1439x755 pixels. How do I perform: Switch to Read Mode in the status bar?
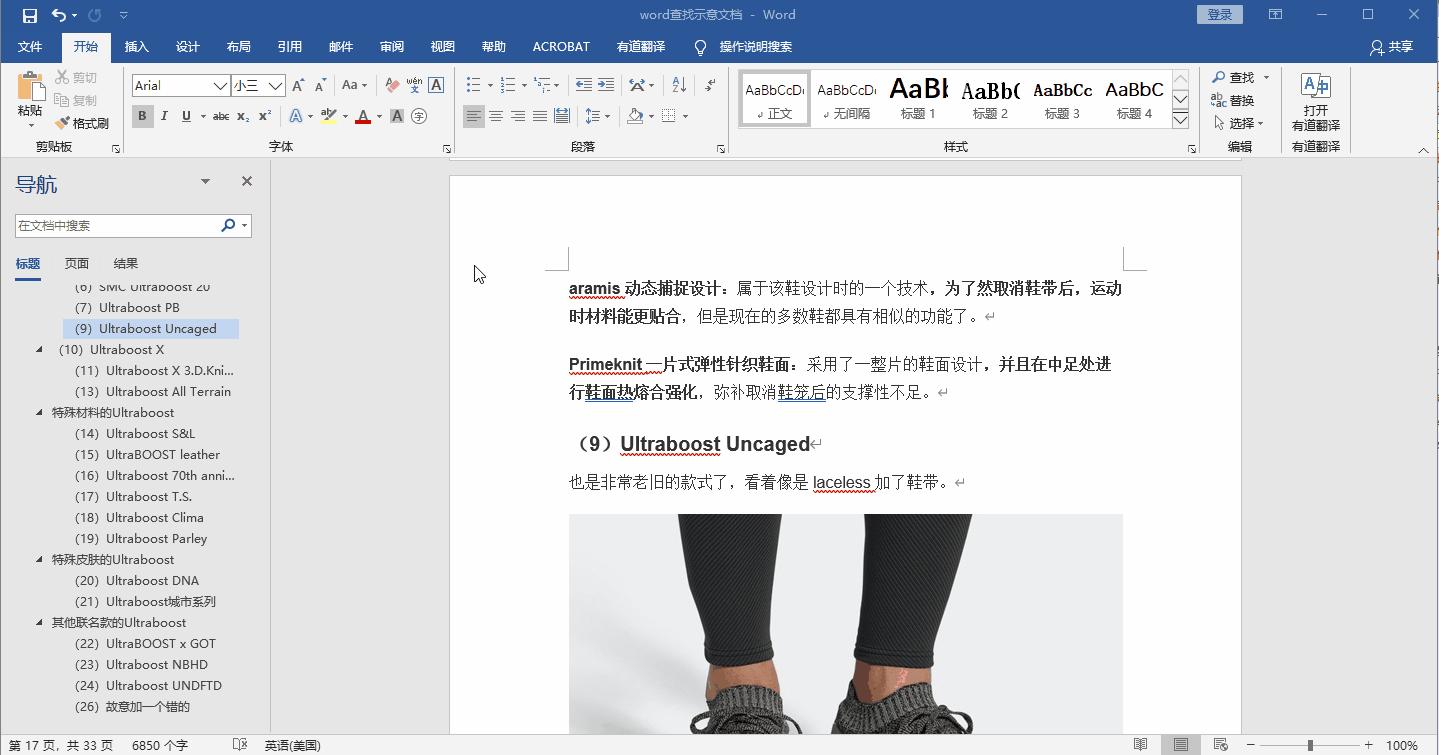(x=1139, y=745)
